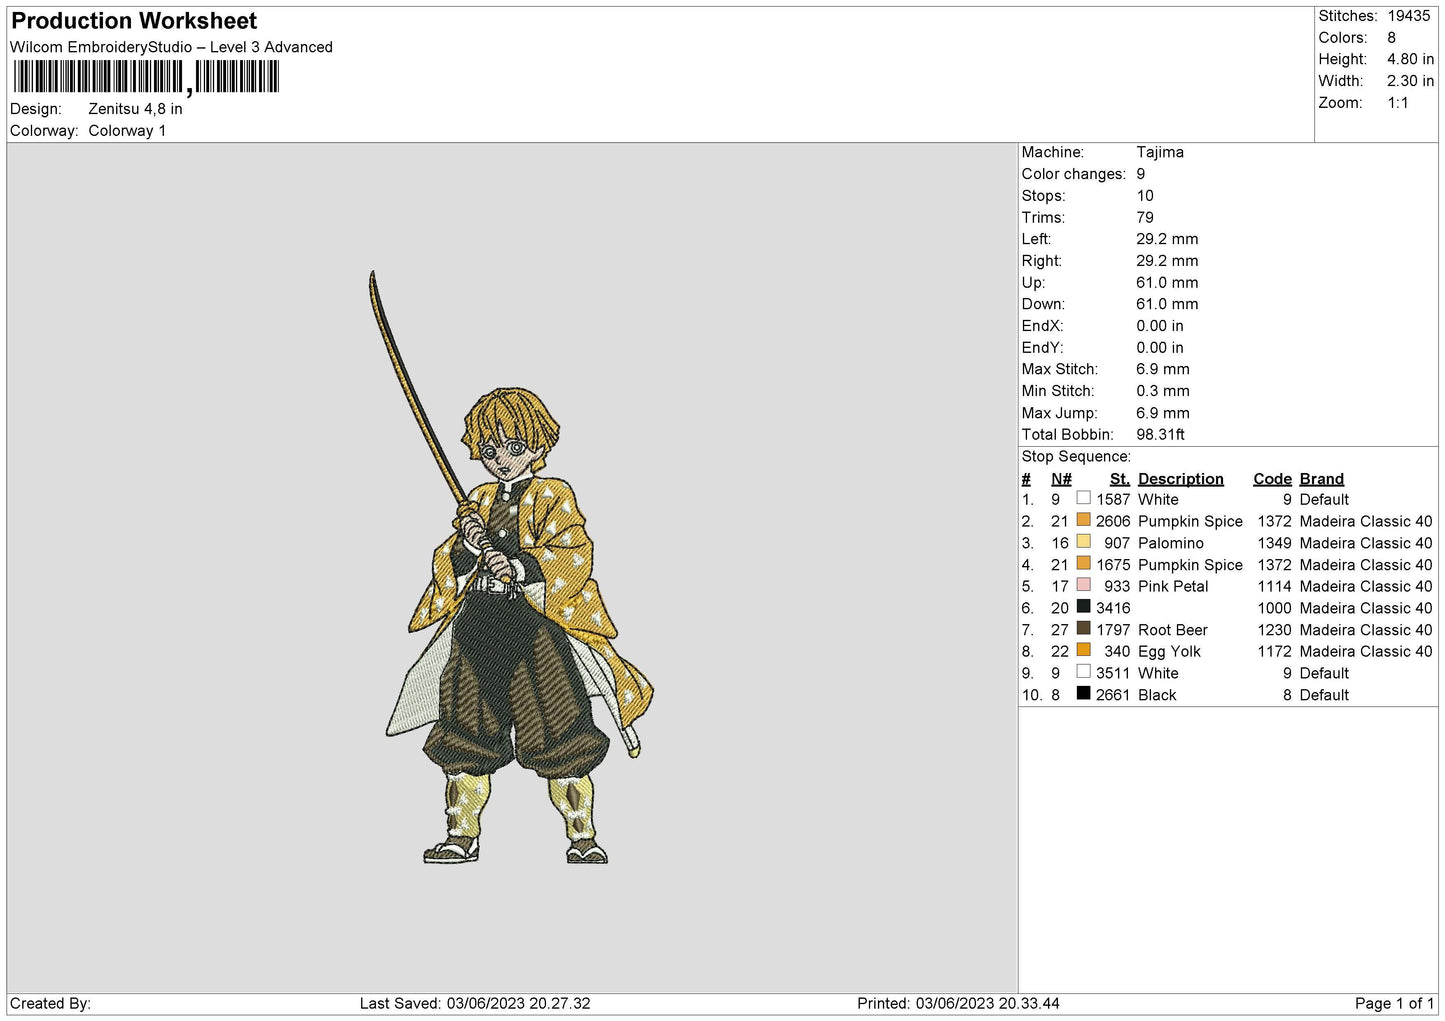
Task: Click the dark swatch with 3416 stitches
Action: click(1083, 607)
